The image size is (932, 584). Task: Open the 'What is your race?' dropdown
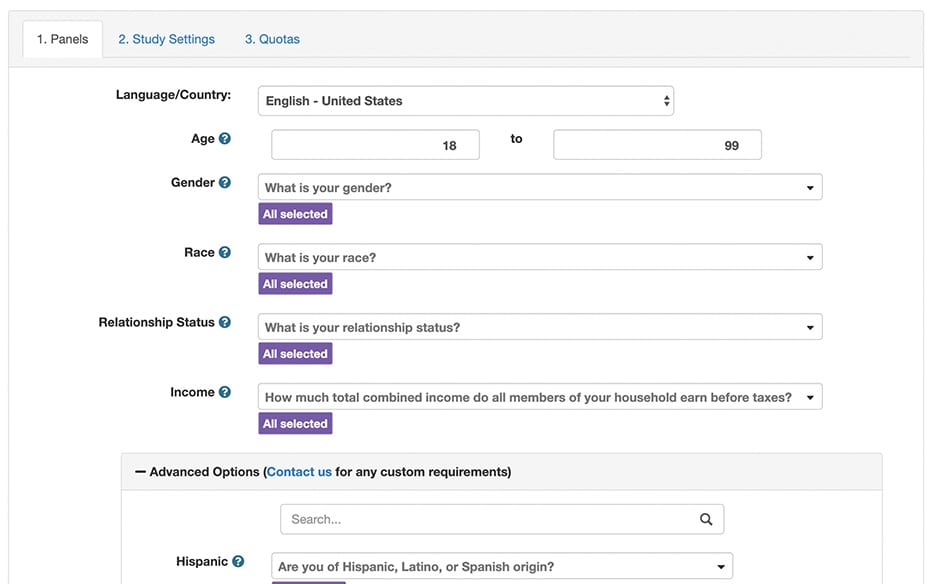pyautogui.click(x=540, y=258)
